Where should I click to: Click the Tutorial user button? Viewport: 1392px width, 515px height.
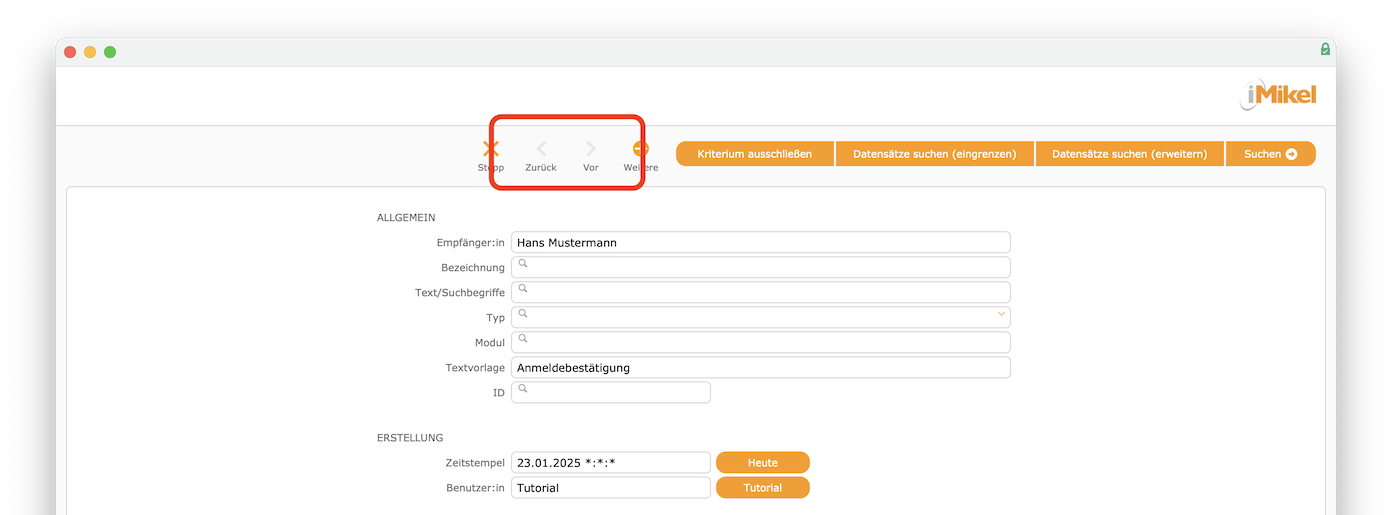pos(763,487)
